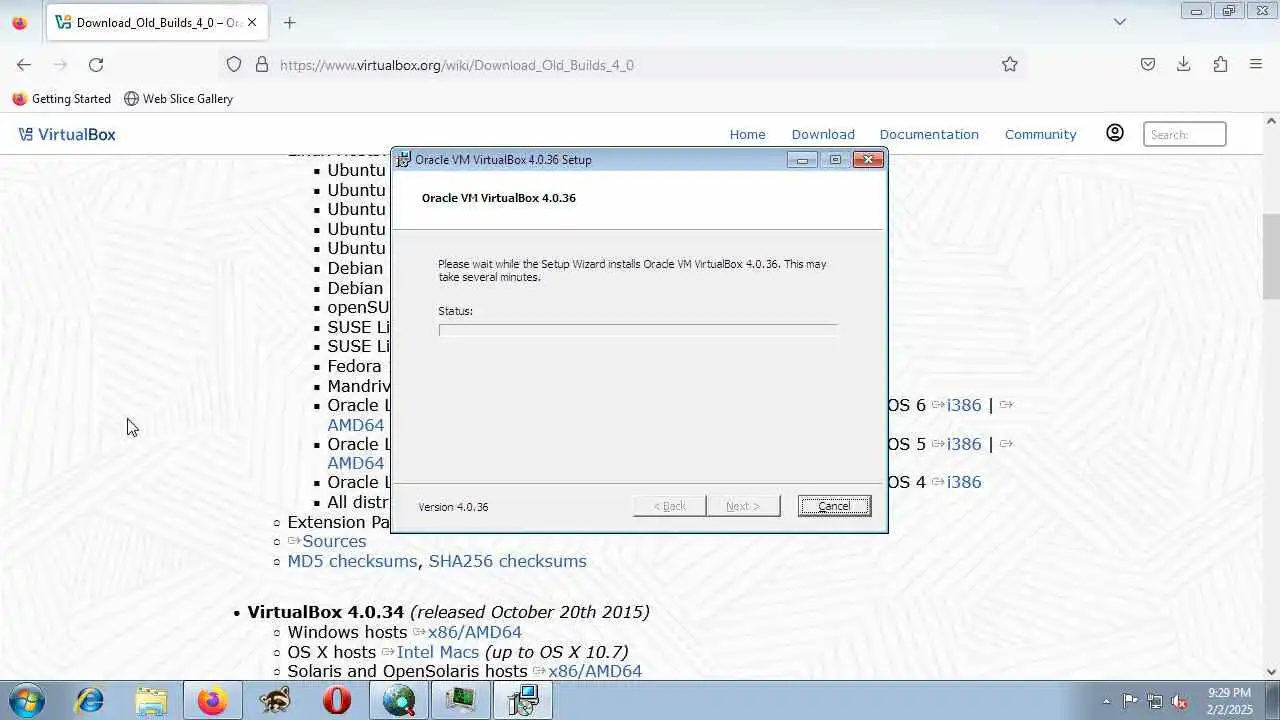The width and height of the screenshot is (1280, 720).
Task: Open the Intel Macs link
Action: (x=438, y=652)
